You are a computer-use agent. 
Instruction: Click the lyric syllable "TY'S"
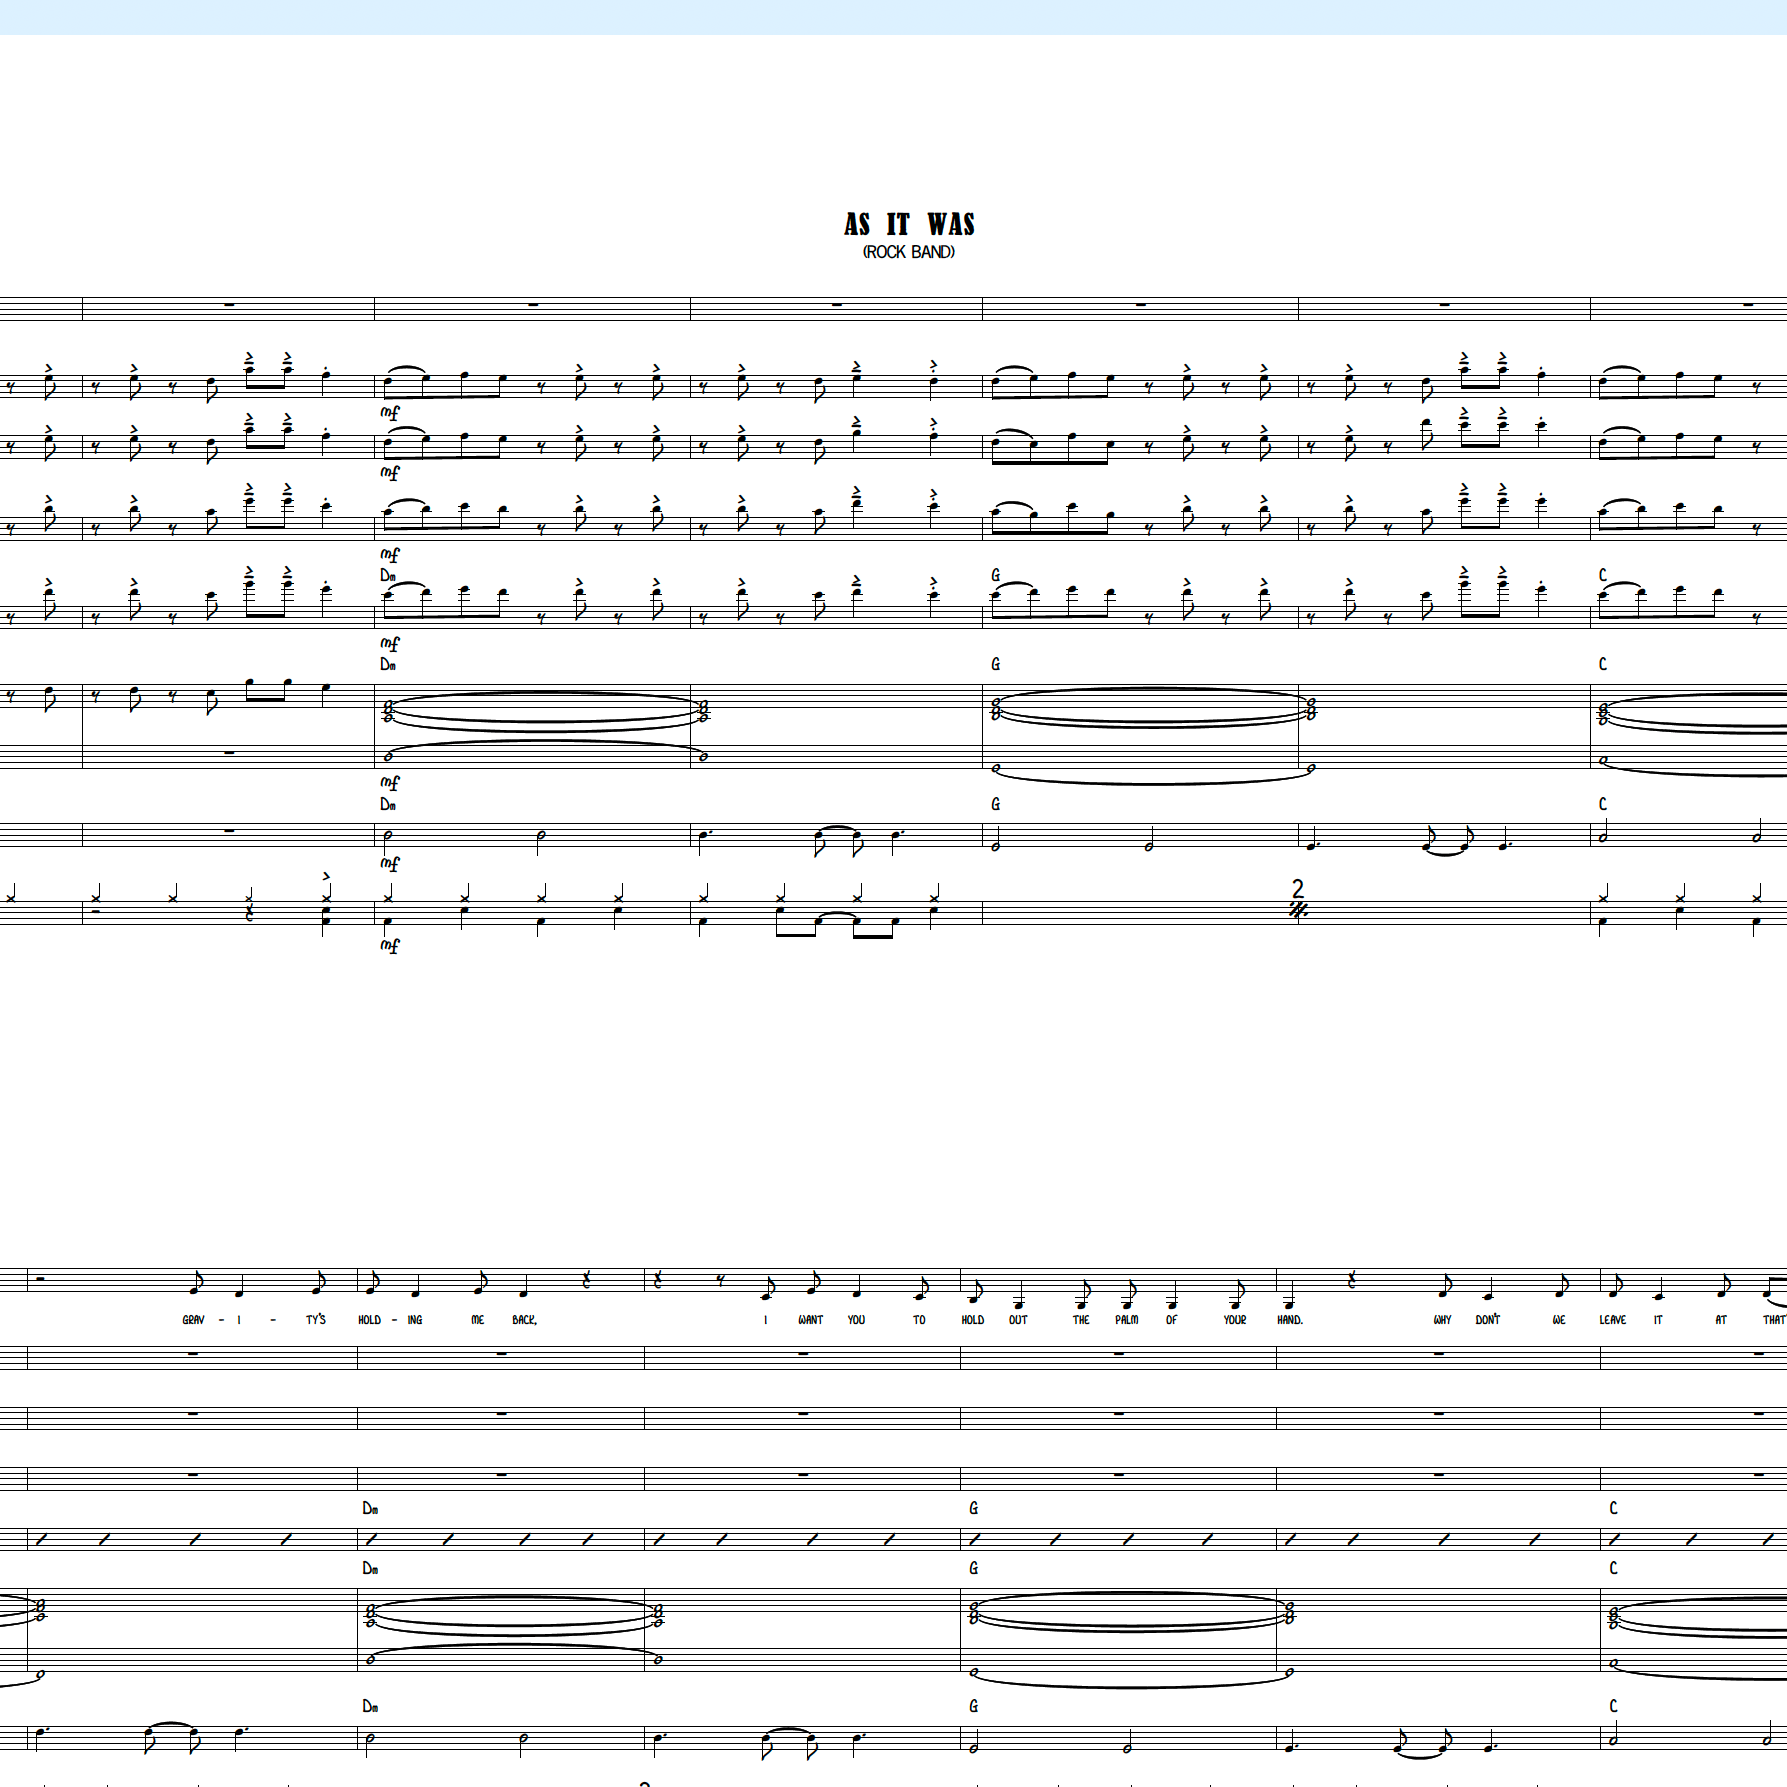click(x=316, y=1320)
